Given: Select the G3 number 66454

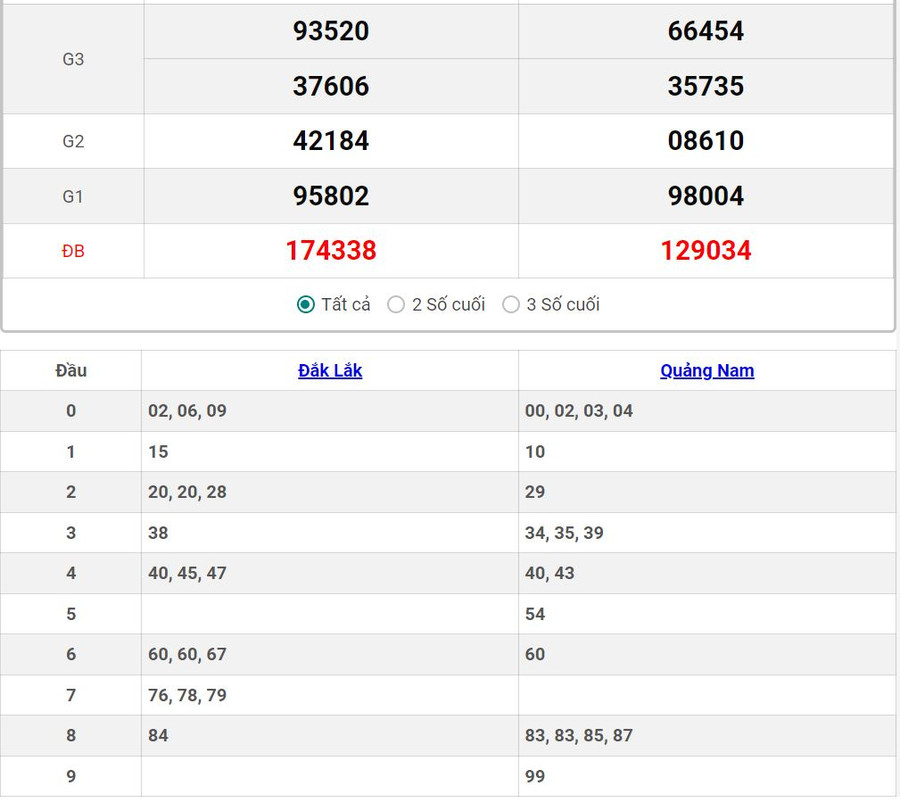Looking at the screenshot, I should [x=706, y=31].
